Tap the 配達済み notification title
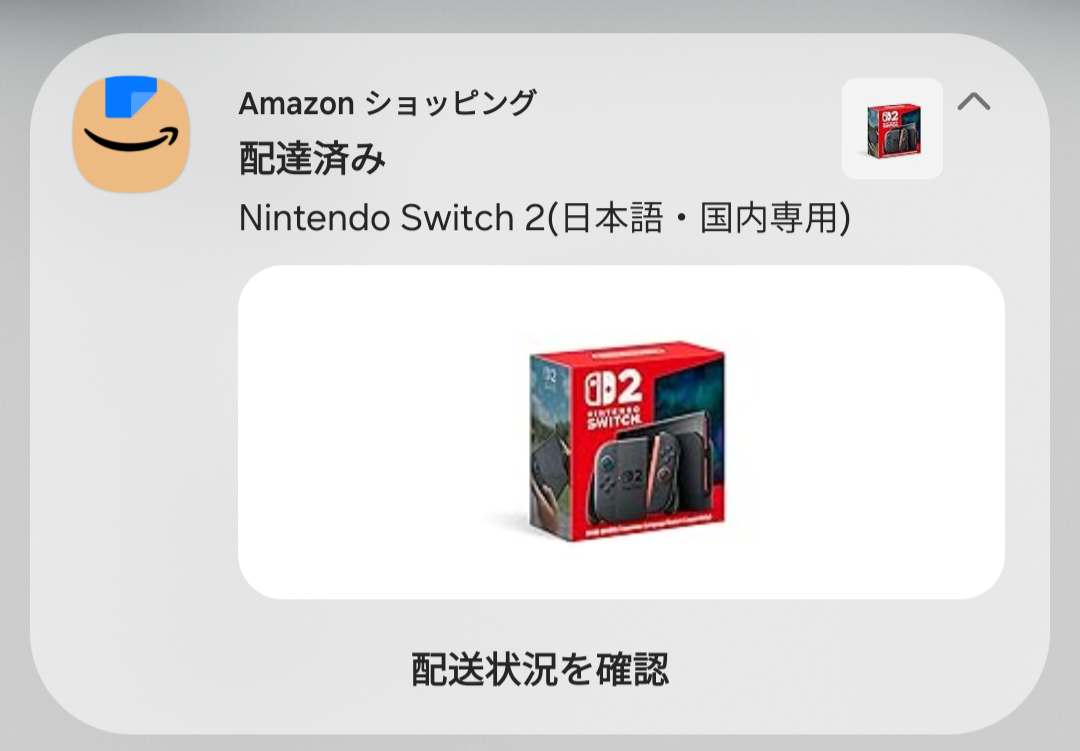The width and height of the screenshot is (1080, 751). click(x=311, y=158)
